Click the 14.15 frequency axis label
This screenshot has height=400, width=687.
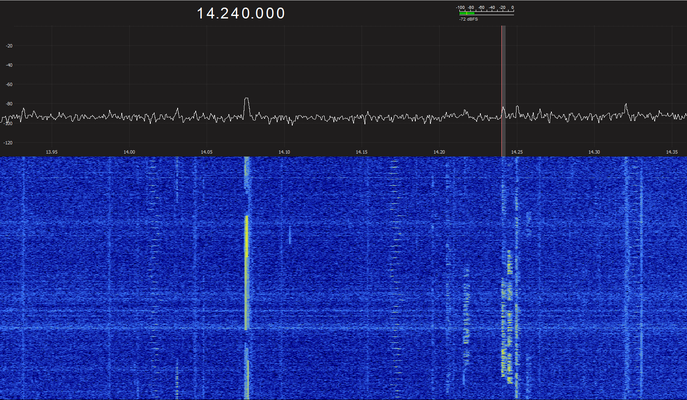(361, 152)
